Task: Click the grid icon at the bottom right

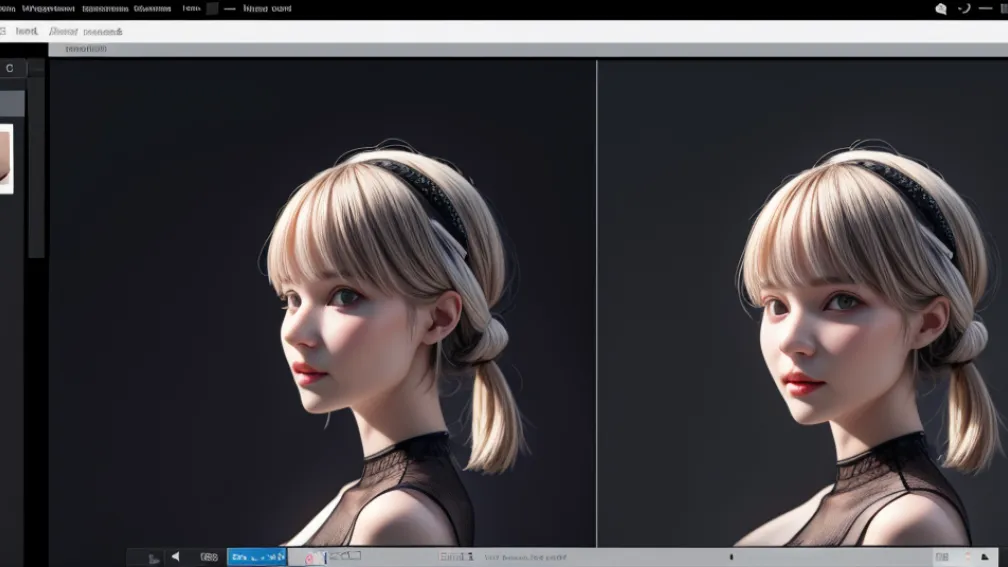Action: tap(942, 557)
